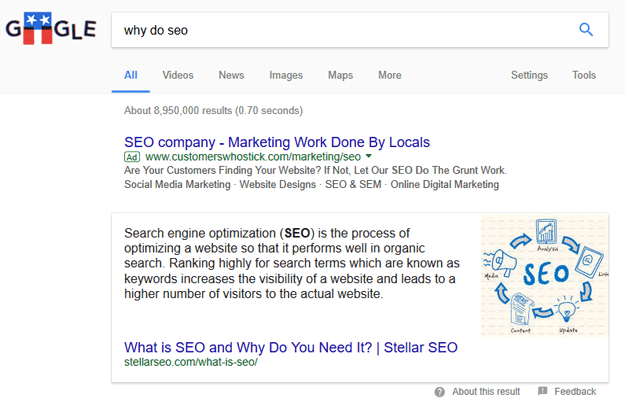Screen dimensions: 625x409
Task: Open the Tools filter menu
Action: click(584, 75)
